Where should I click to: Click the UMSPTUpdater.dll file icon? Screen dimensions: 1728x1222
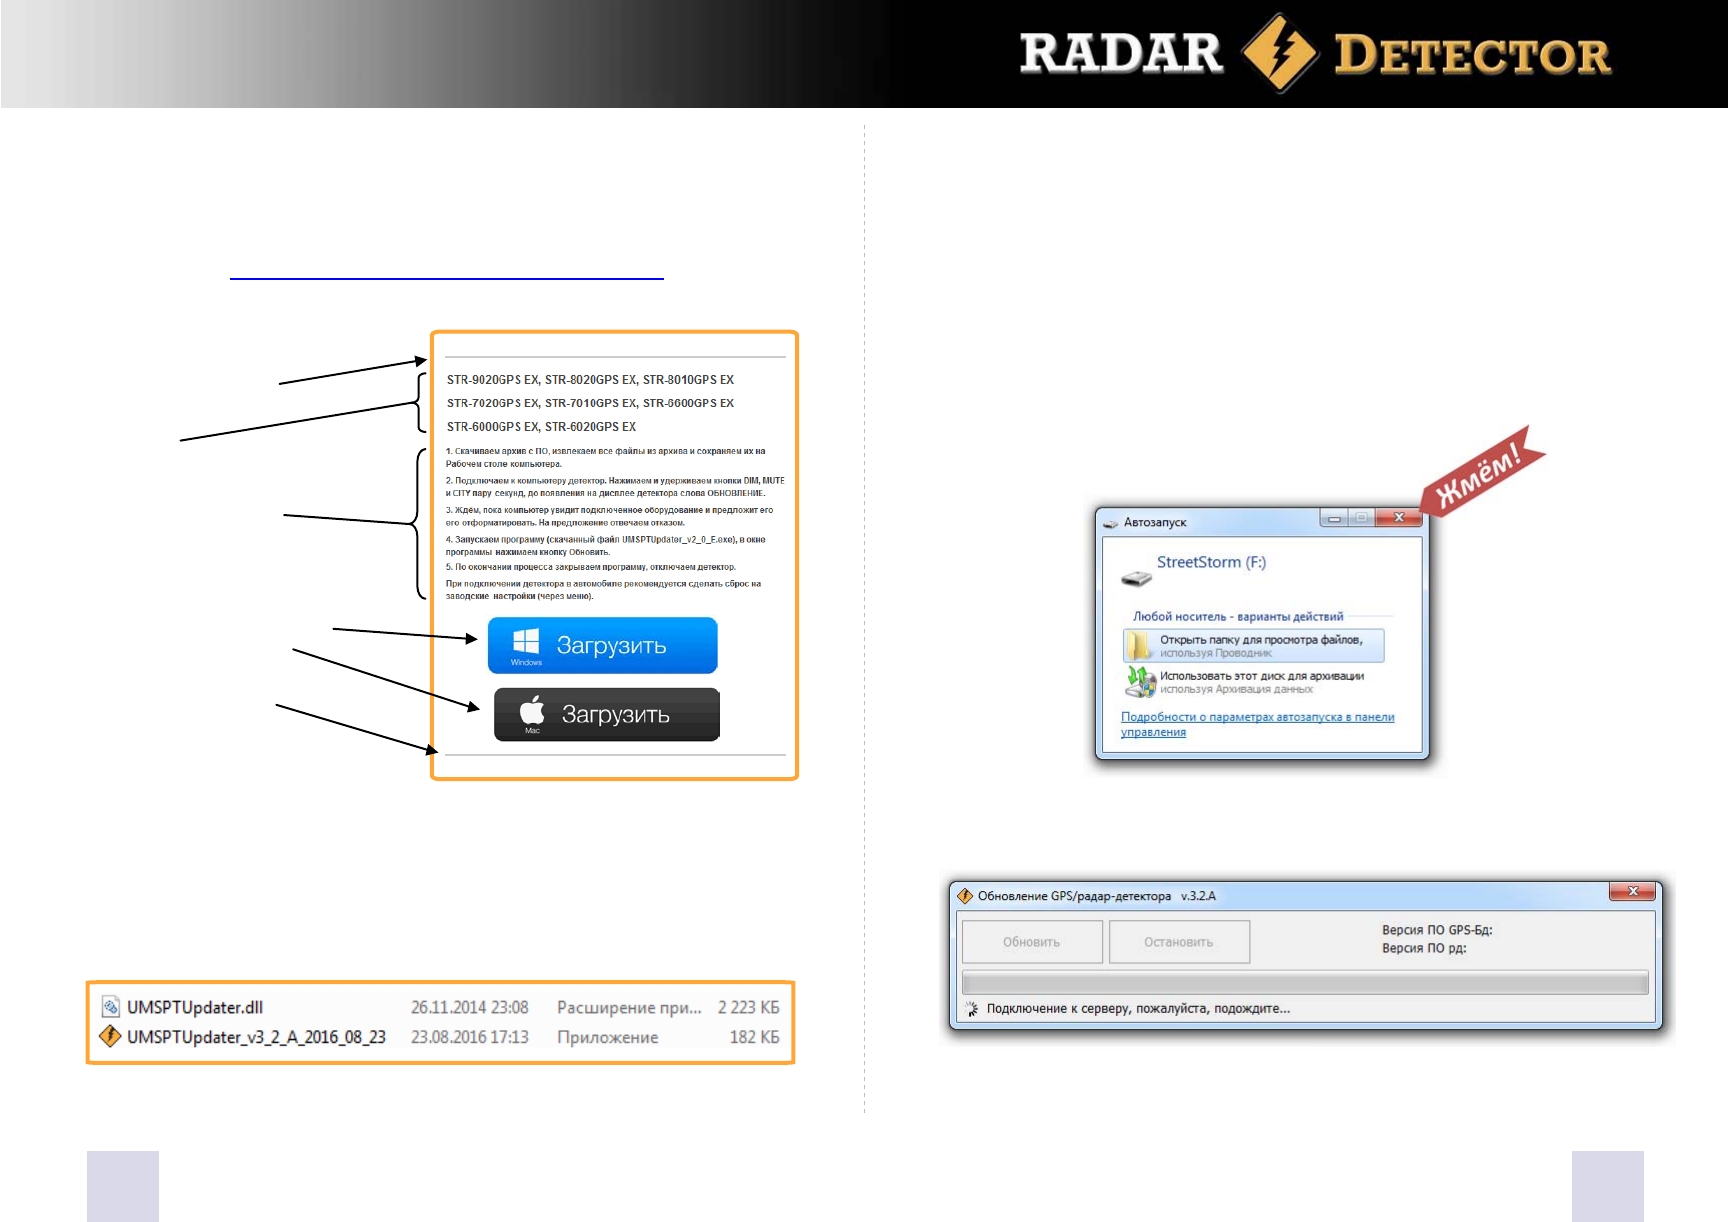click(111, 1007)
